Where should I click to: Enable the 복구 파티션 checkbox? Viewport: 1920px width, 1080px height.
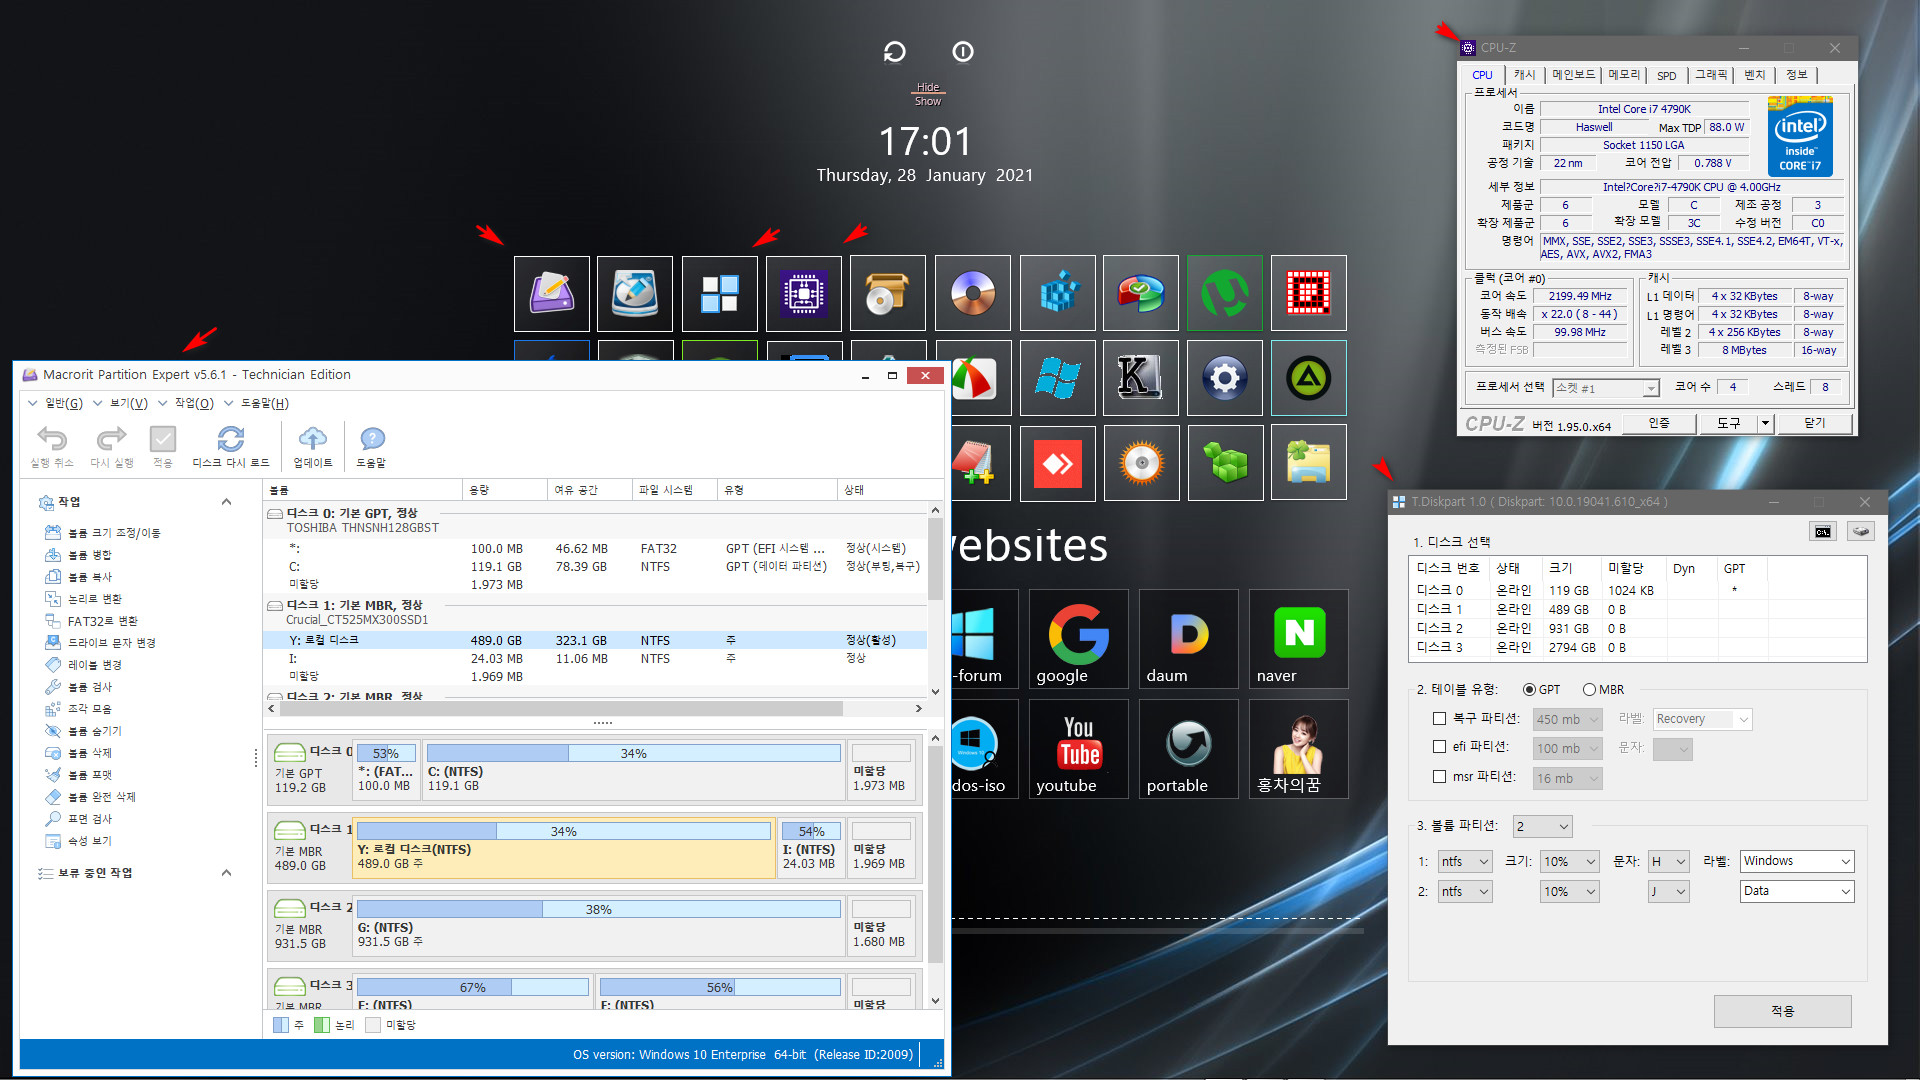(x=1439, y=719)
